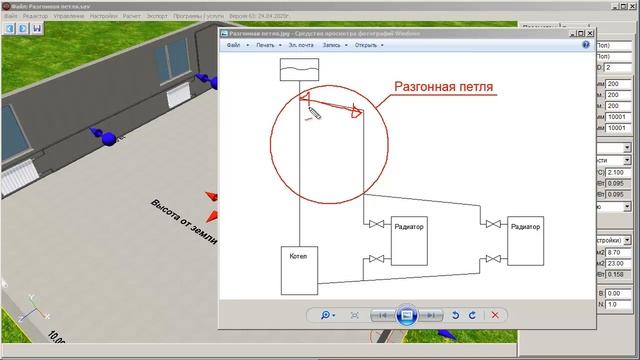Click the read-only field showing 0.158
Image resolution: width=640 pixels, height=360 pixels.
click(x=618, y=275)
